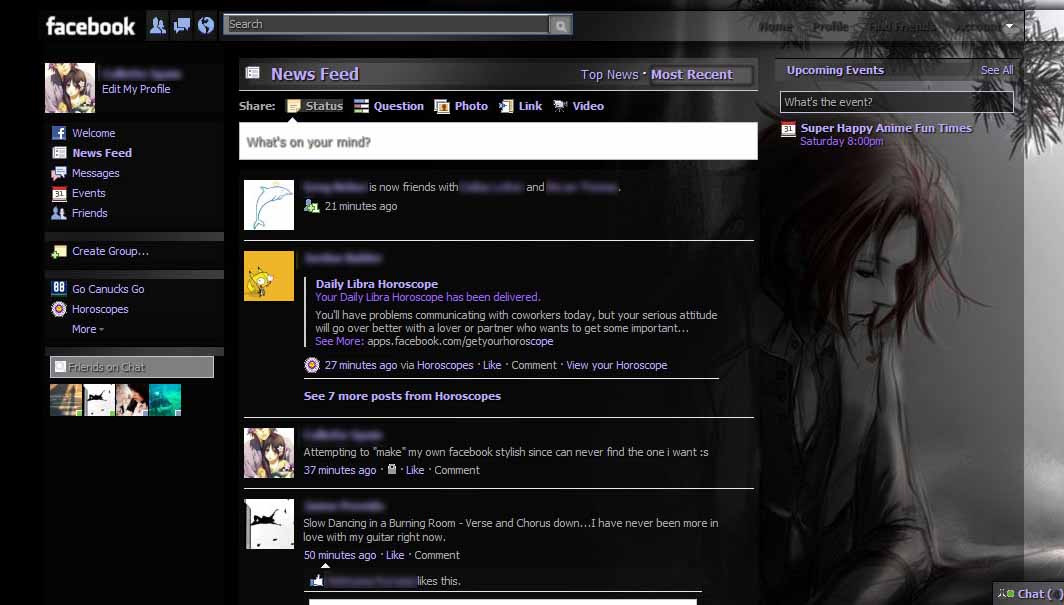Comment on the Slow Dancing guitar post
The width and height of the screenshot is (1064, 605).
coord(437,555)
